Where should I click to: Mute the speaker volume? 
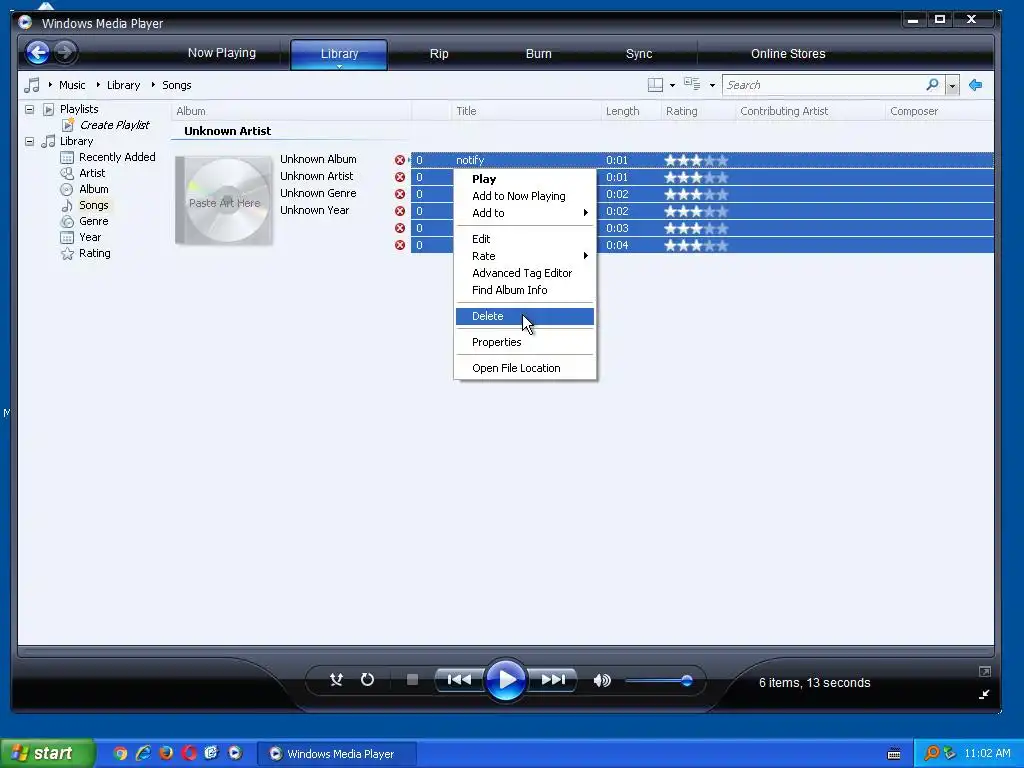(x=602, y=680)
